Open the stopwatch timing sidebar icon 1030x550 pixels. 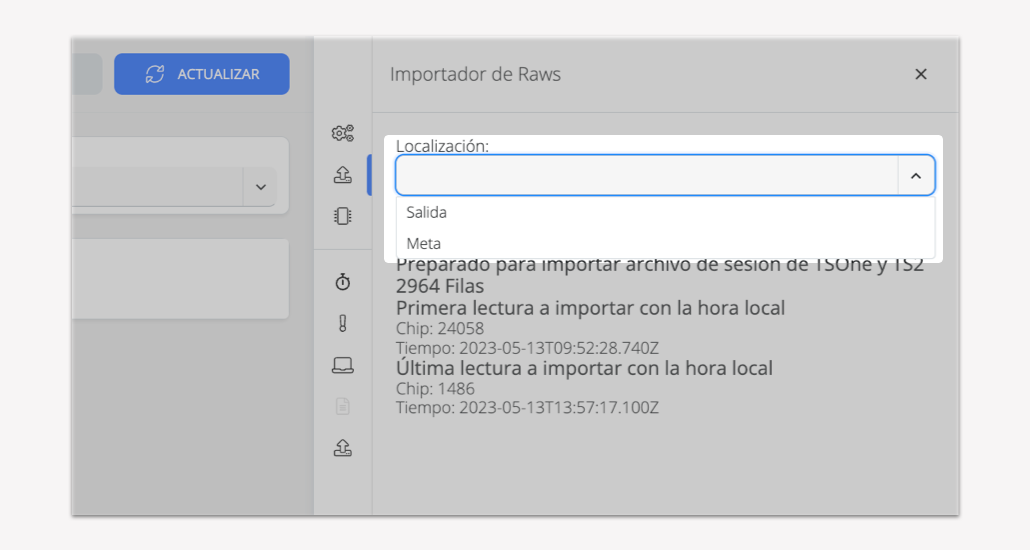click(342, 282)
